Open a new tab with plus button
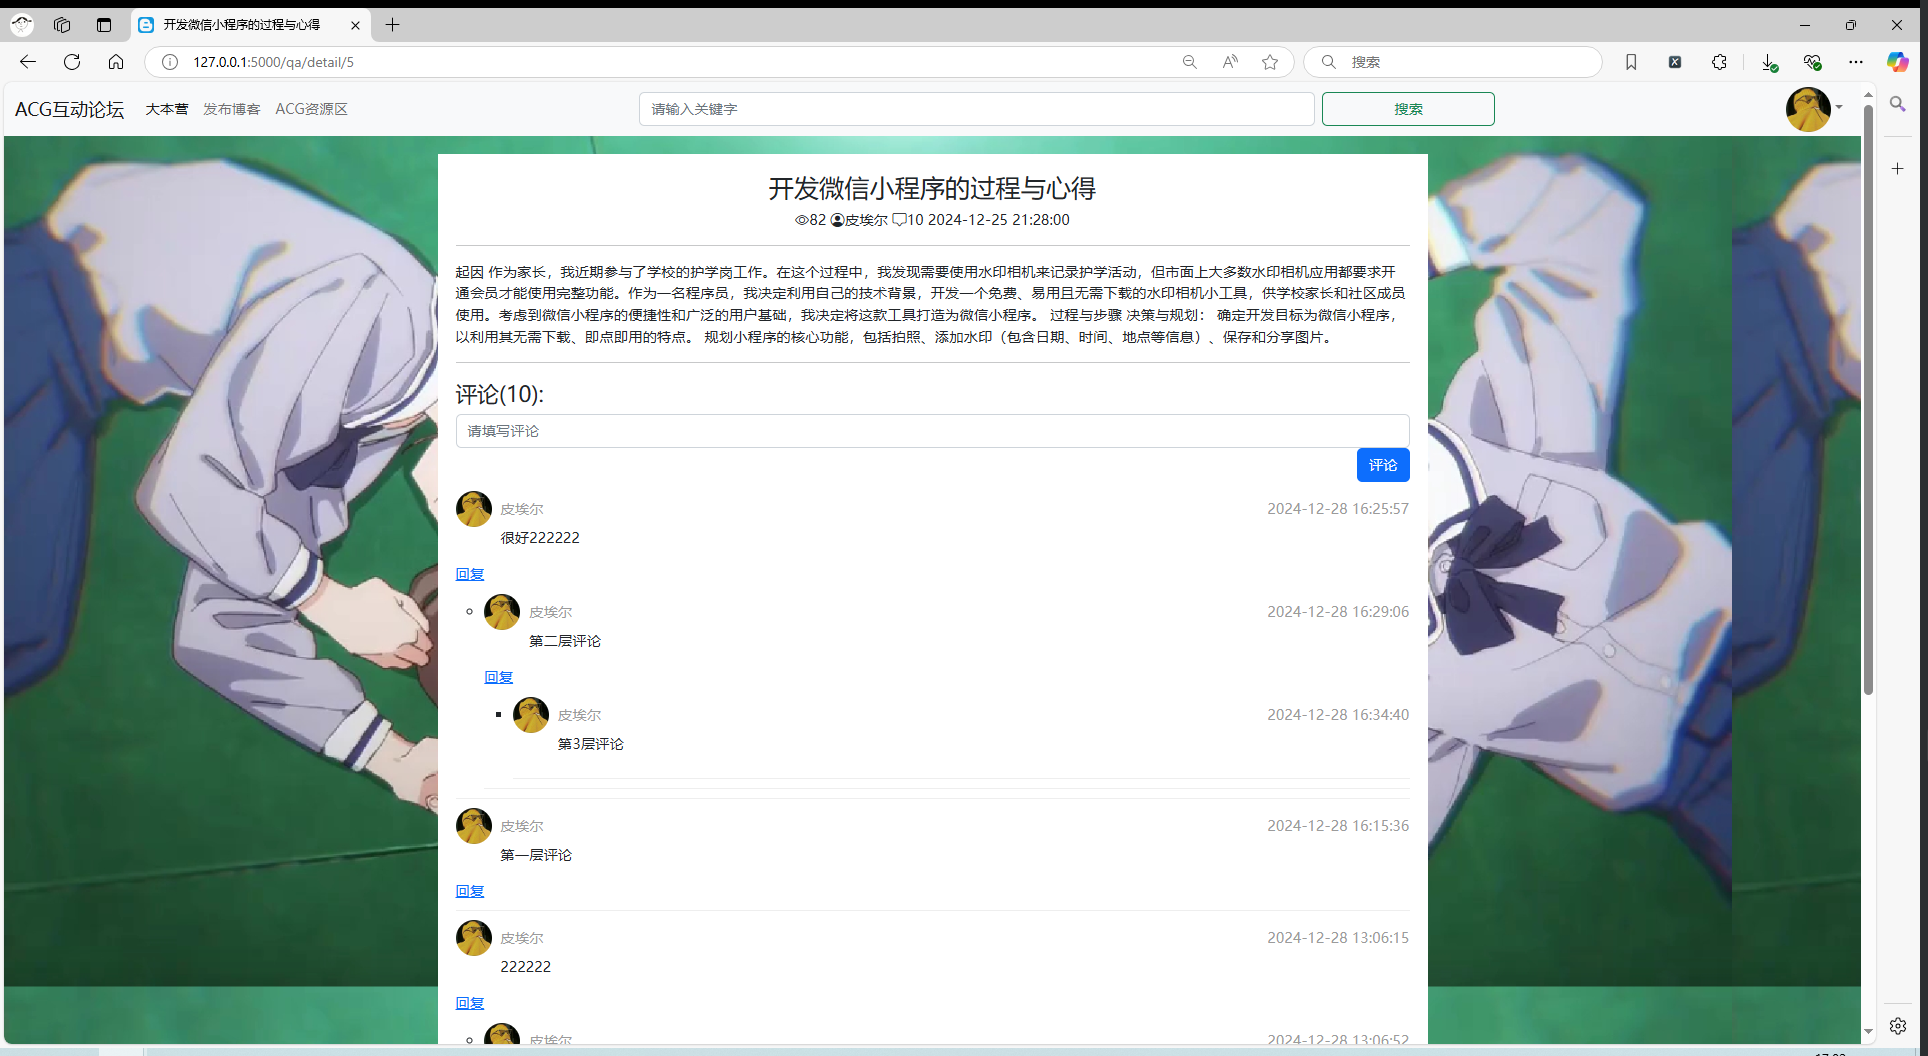Image resolution: width=1928 pixels, height=1056 pixels. (393, 25)
